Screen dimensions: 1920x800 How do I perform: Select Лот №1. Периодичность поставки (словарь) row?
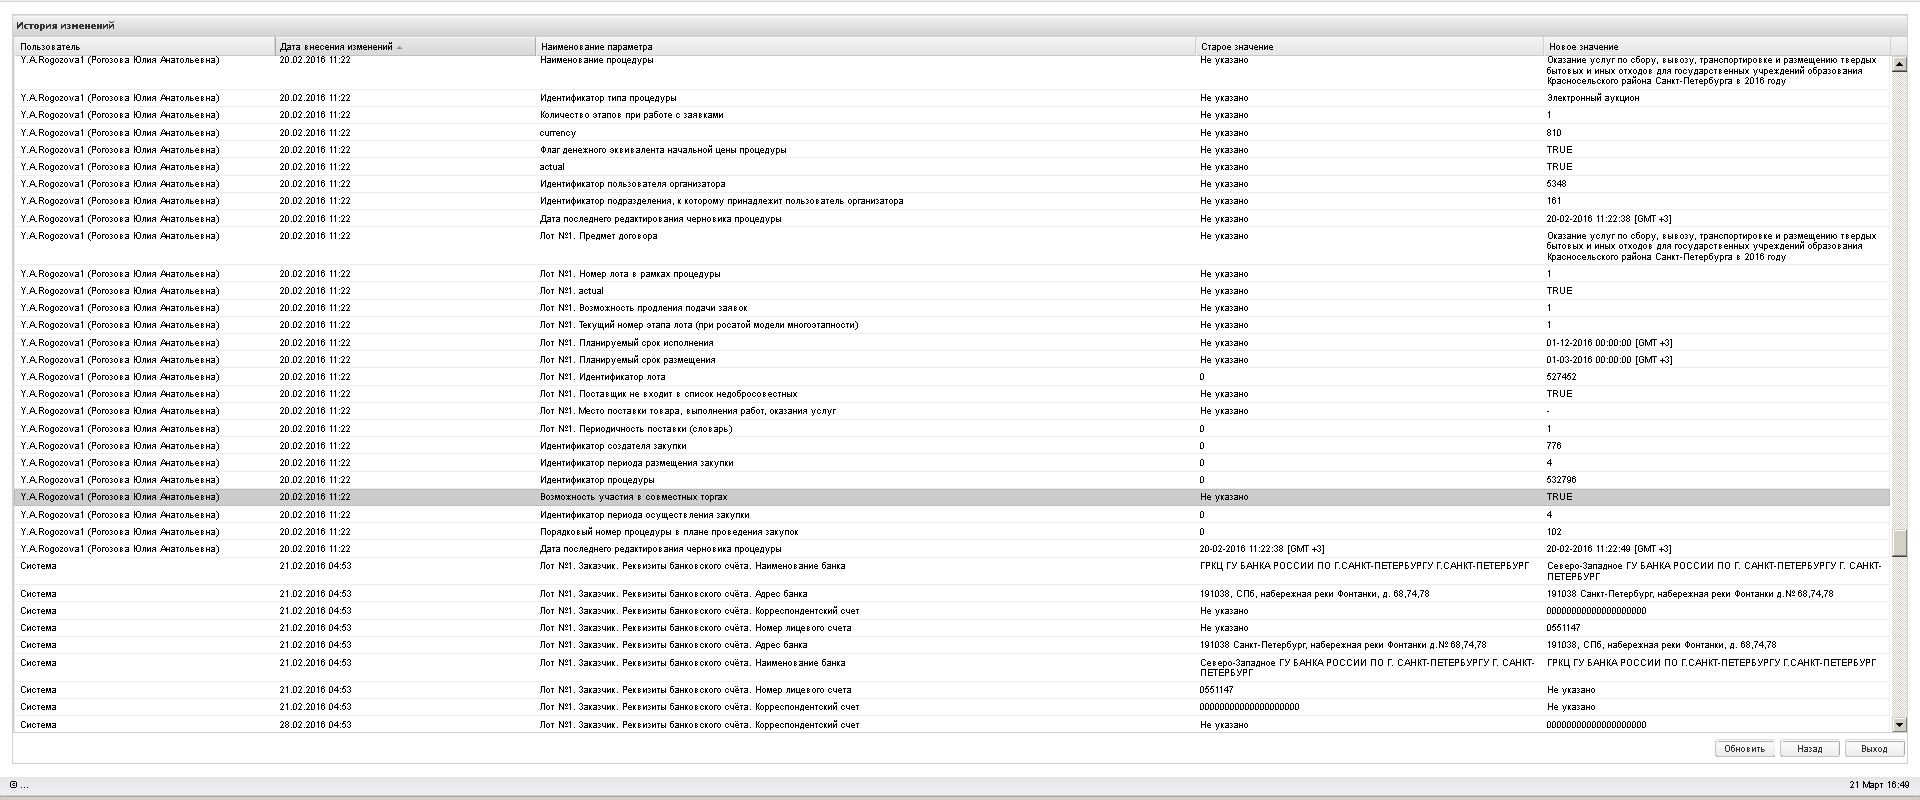point(952,429)
